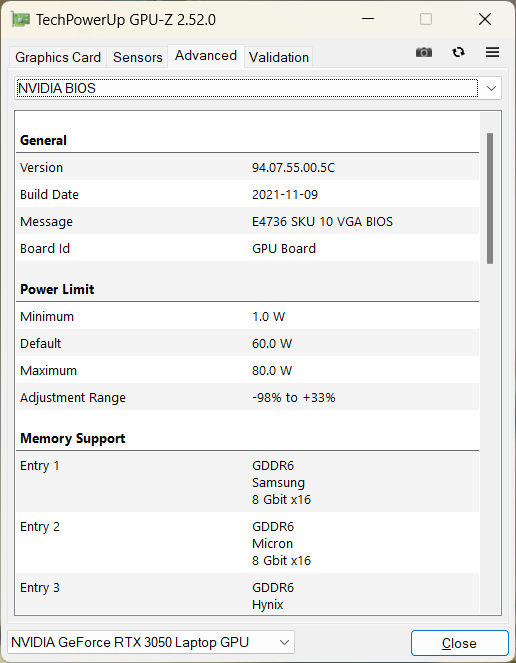The height and width of the screenshot is (663, 516).
Task: Click the Close button
Action: [x=459, y=643]
